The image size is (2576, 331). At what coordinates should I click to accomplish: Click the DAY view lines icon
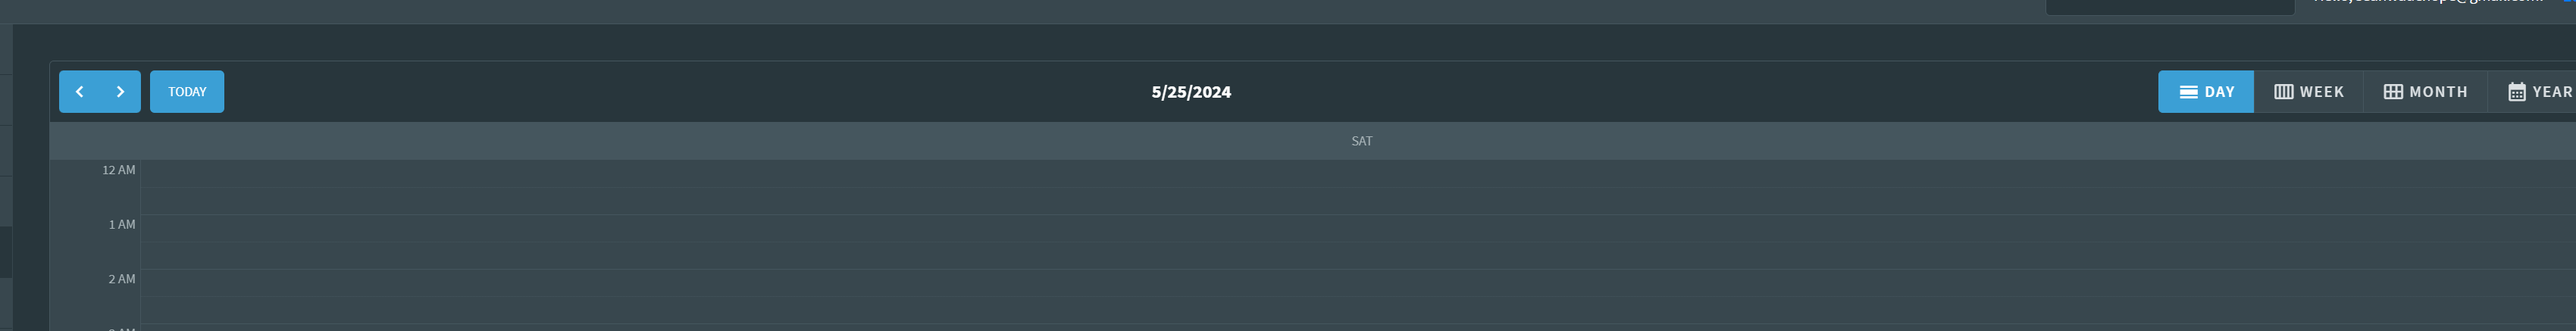click(x=2188, y=92)
